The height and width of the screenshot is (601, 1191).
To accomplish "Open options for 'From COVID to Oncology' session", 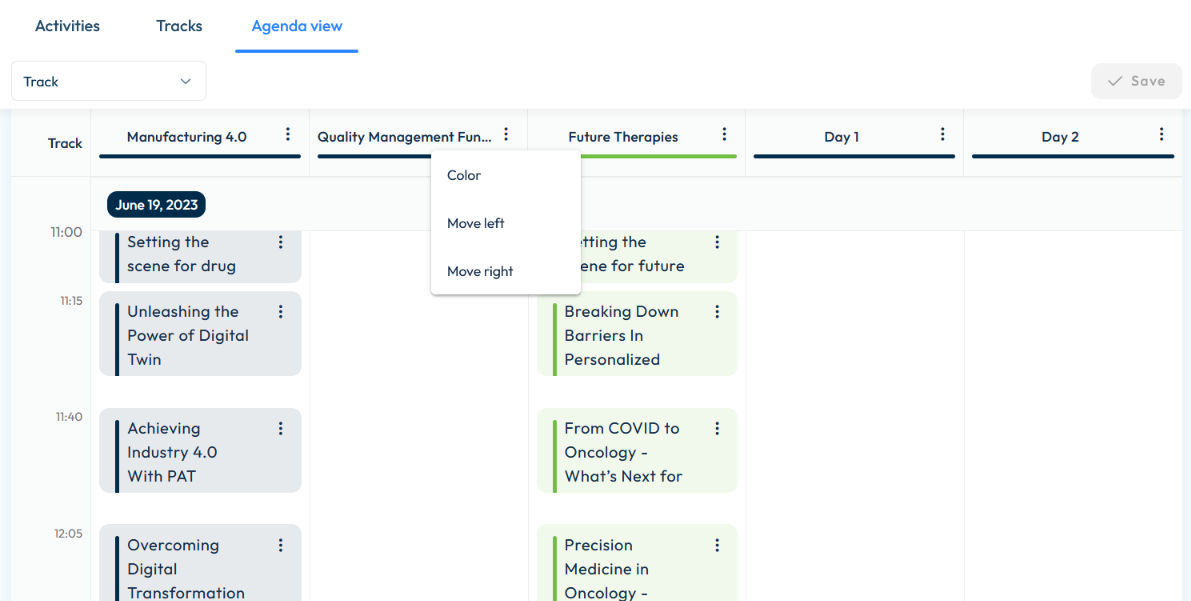I will point(717,428).
